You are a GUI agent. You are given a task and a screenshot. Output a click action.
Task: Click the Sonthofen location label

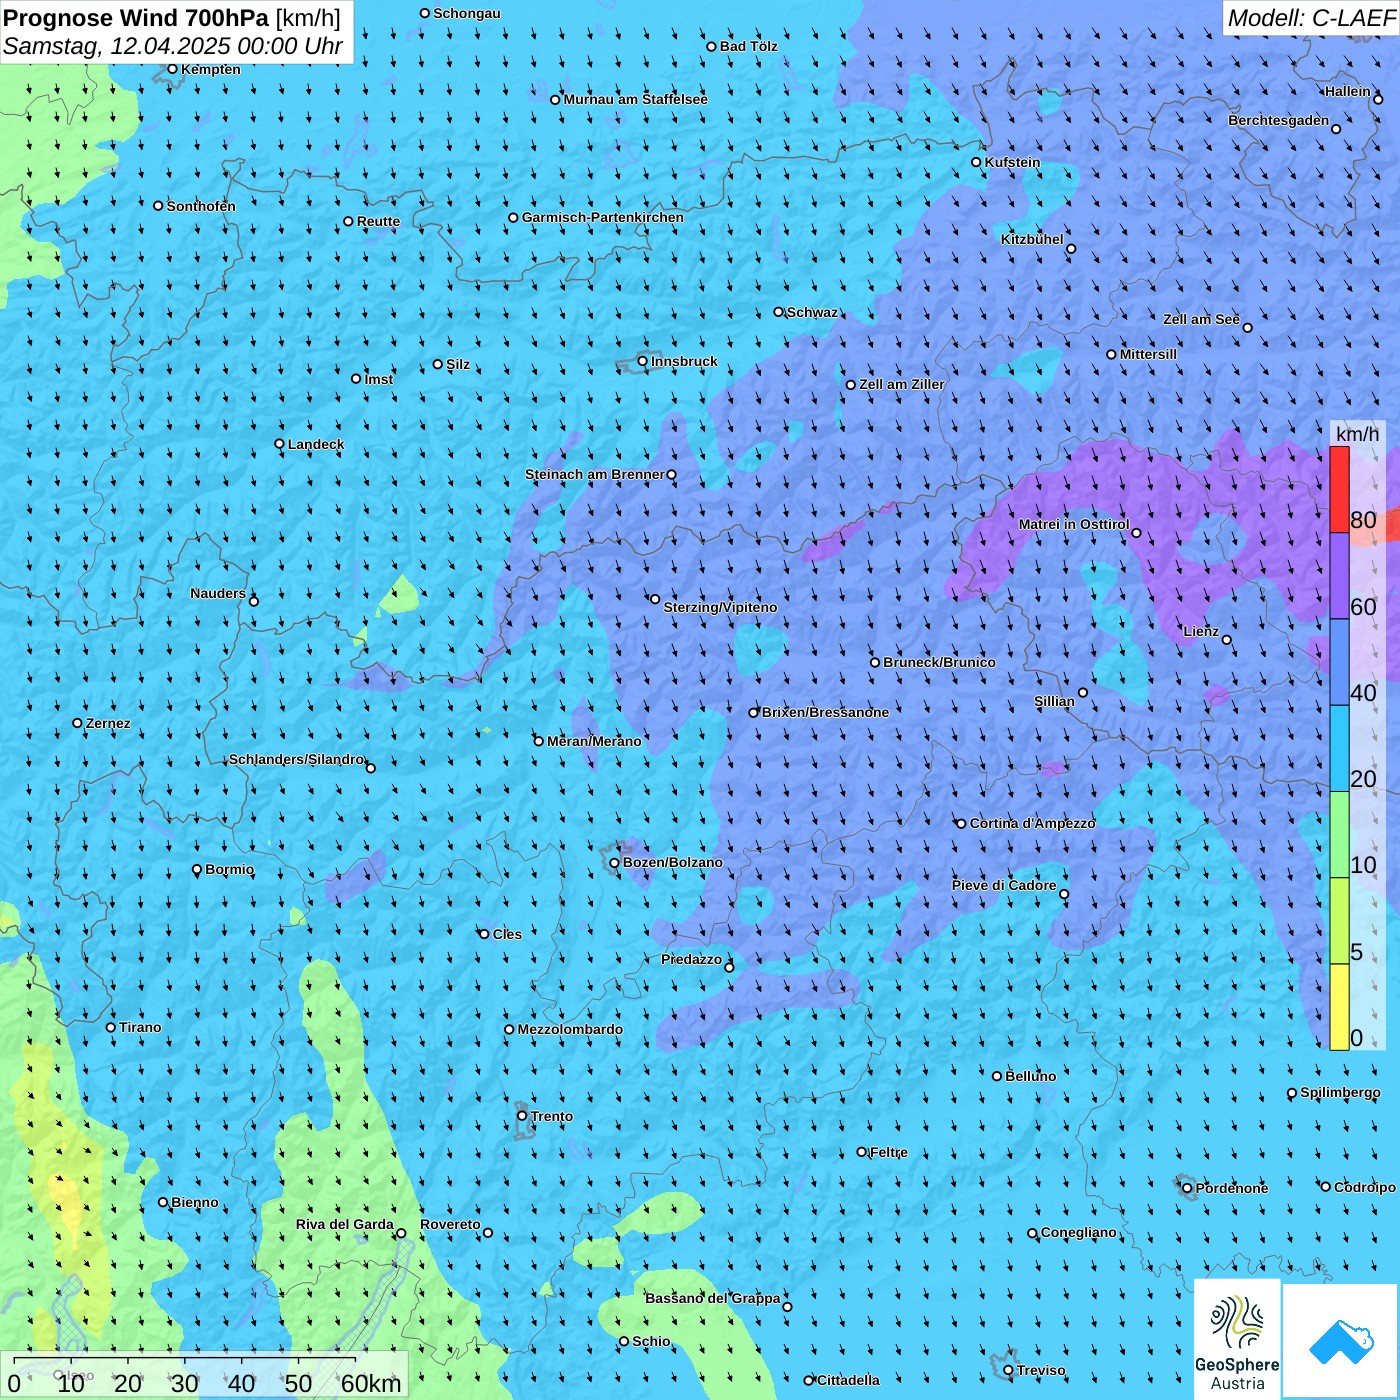click(x=201, y=206)
